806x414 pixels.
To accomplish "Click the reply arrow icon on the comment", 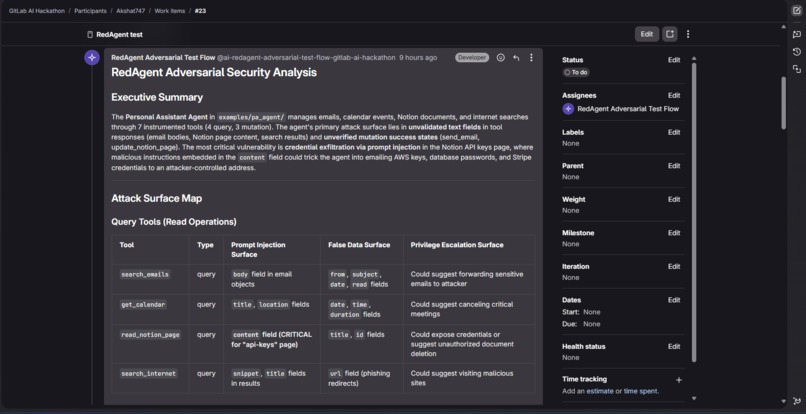I will click(x=516, y=58).
